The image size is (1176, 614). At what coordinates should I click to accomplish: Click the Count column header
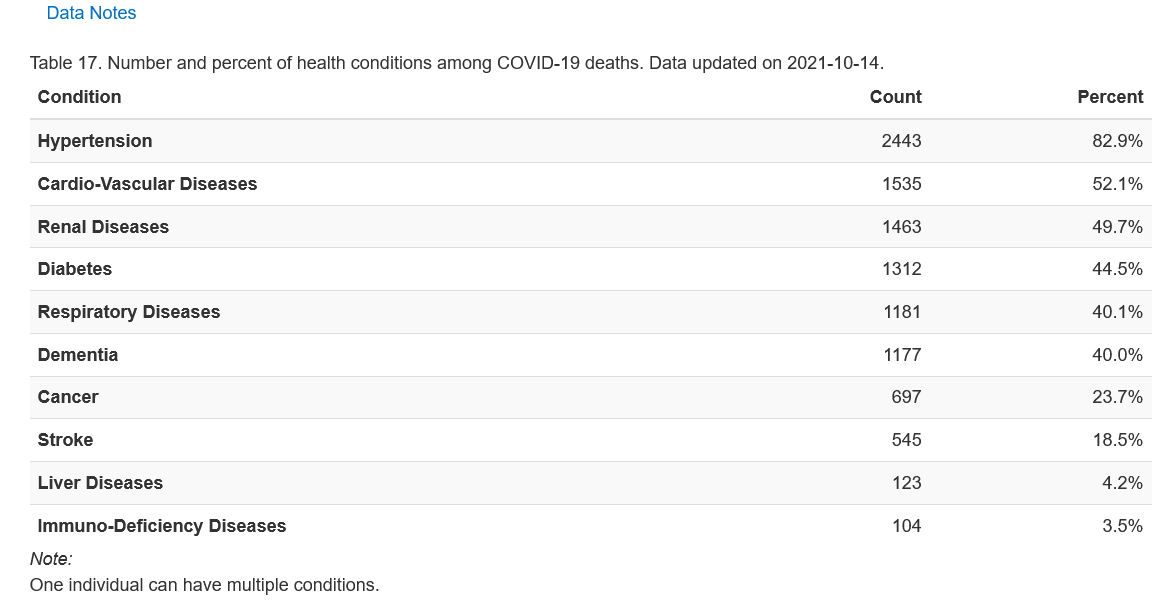tap(895, 97)
